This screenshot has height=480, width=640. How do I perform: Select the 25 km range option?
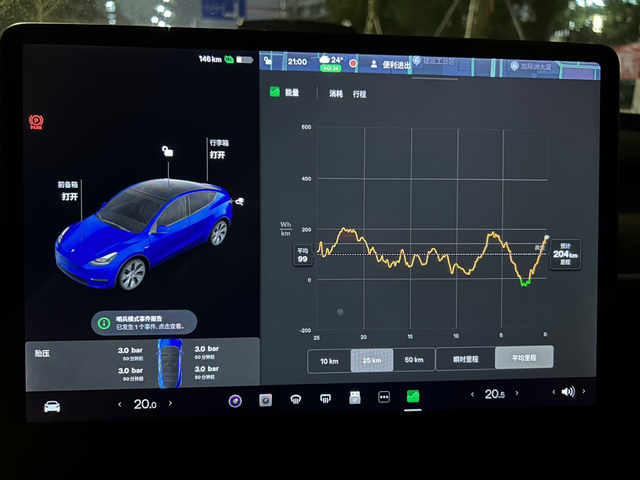(x=372, y=360)
